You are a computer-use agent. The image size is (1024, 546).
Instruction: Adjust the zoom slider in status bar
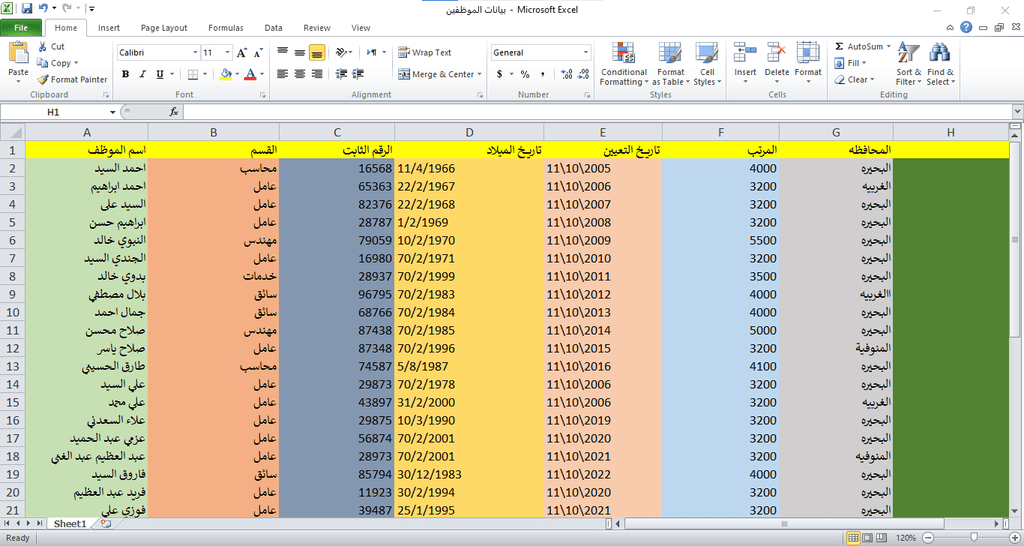(974, 538)
